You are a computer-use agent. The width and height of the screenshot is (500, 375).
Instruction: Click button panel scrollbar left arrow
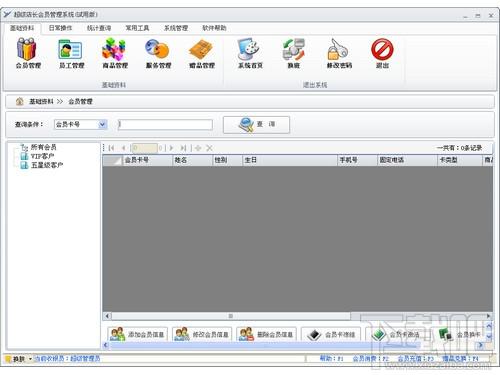click(106, 345)
